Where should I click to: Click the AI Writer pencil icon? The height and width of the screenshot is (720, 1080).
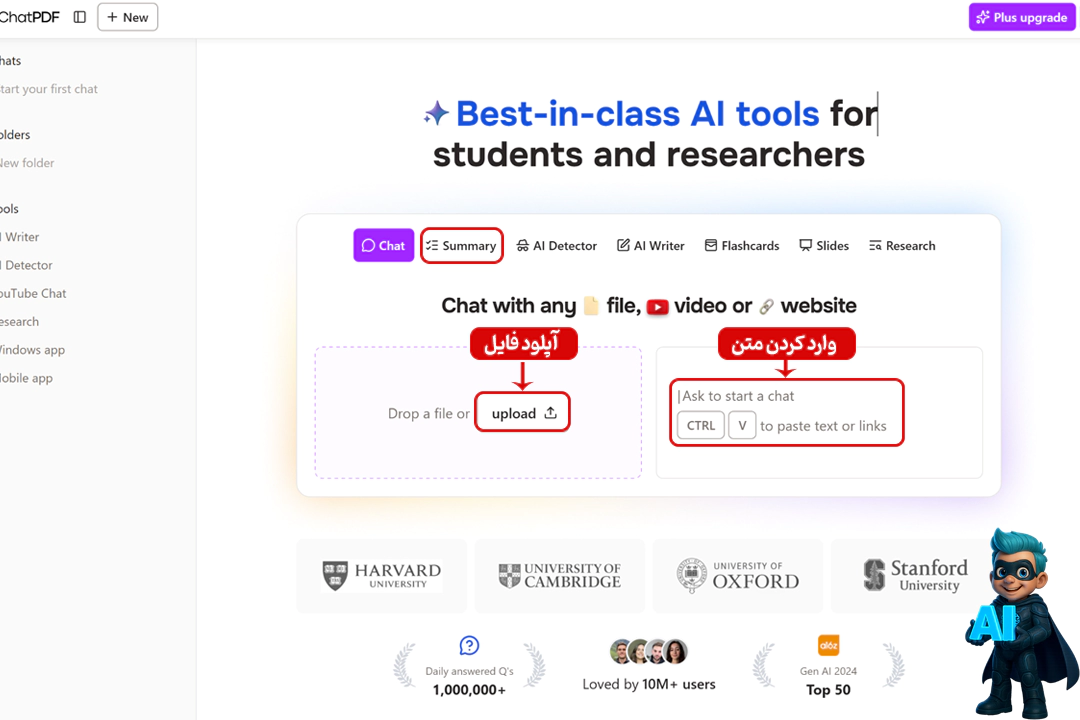pos(623,245)
